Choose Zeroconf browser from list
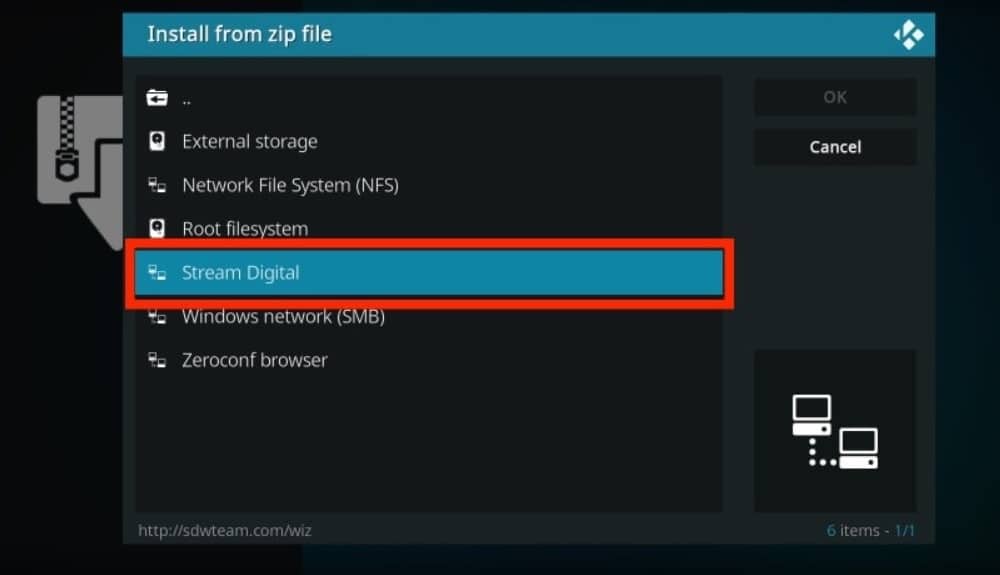This screenshot has height=575, width=1000. click(429, 360)
